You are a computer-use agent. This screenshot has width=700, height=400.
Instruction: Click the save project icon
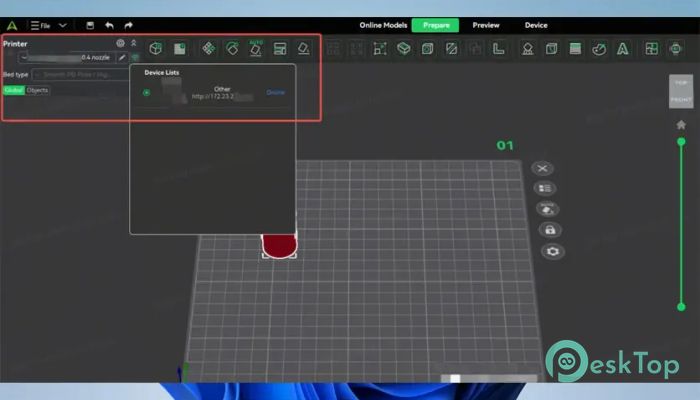coord(90,25)
